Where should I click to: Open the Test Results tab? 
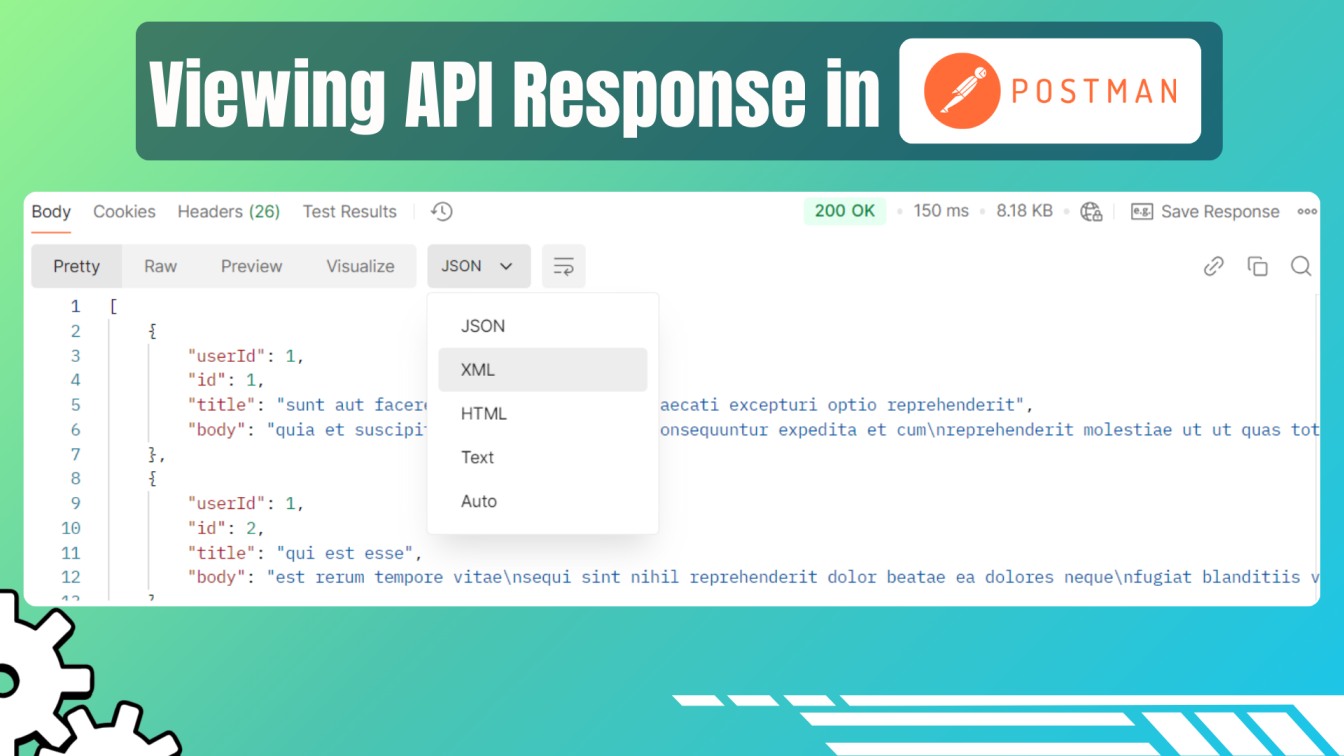[x=350, y=211]
